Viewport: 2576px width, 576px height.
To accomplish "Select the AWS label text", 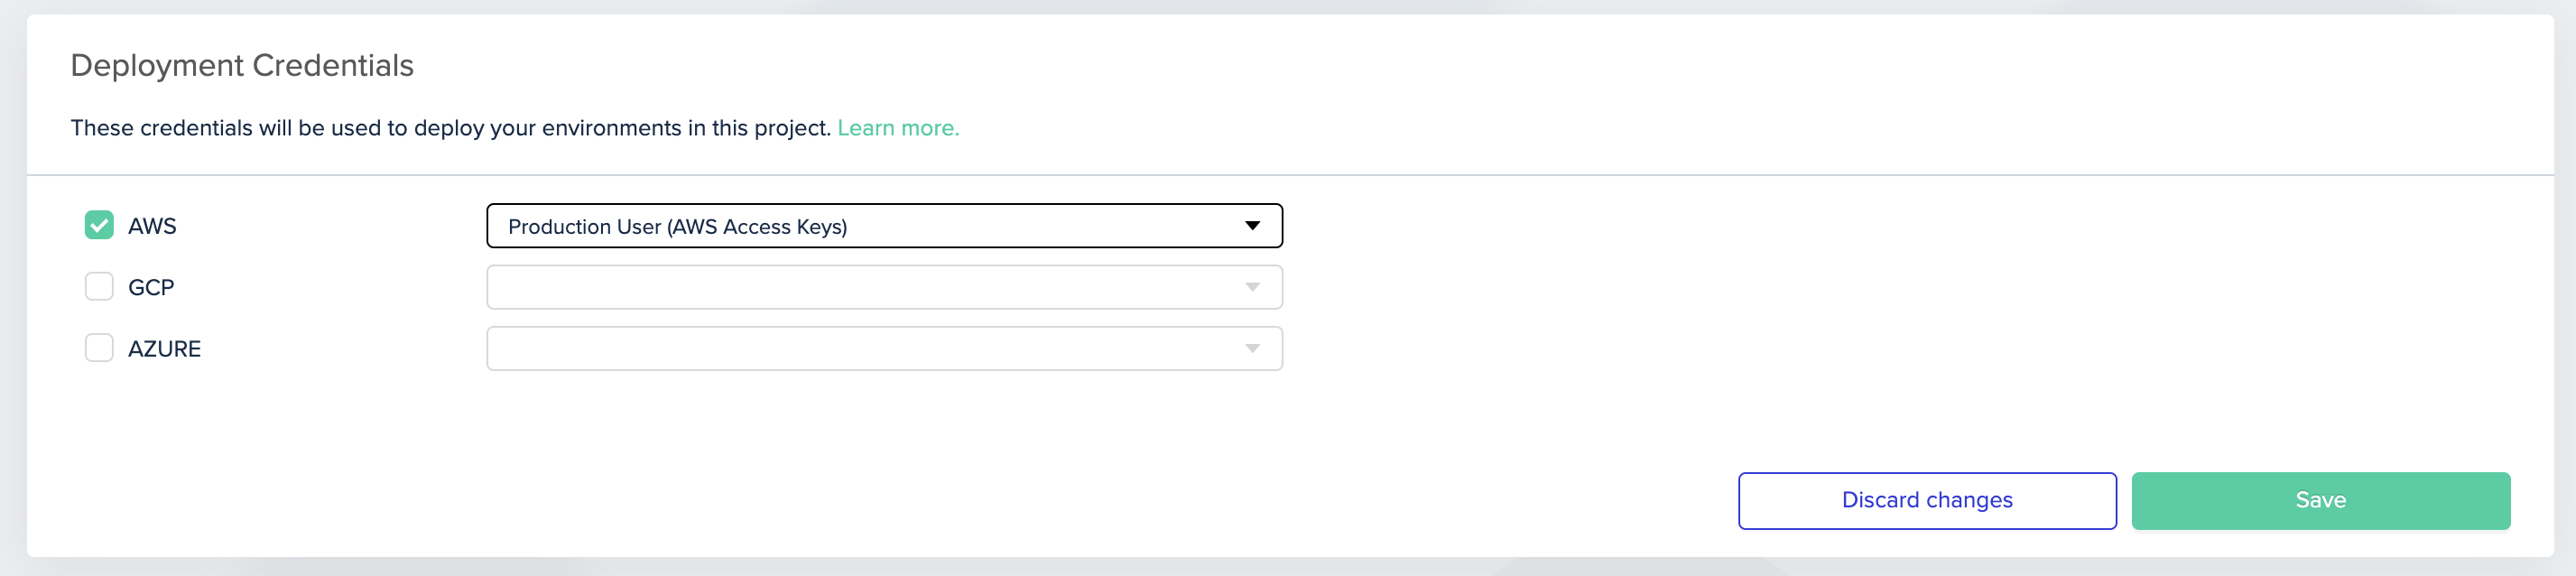I will point(152,226).
